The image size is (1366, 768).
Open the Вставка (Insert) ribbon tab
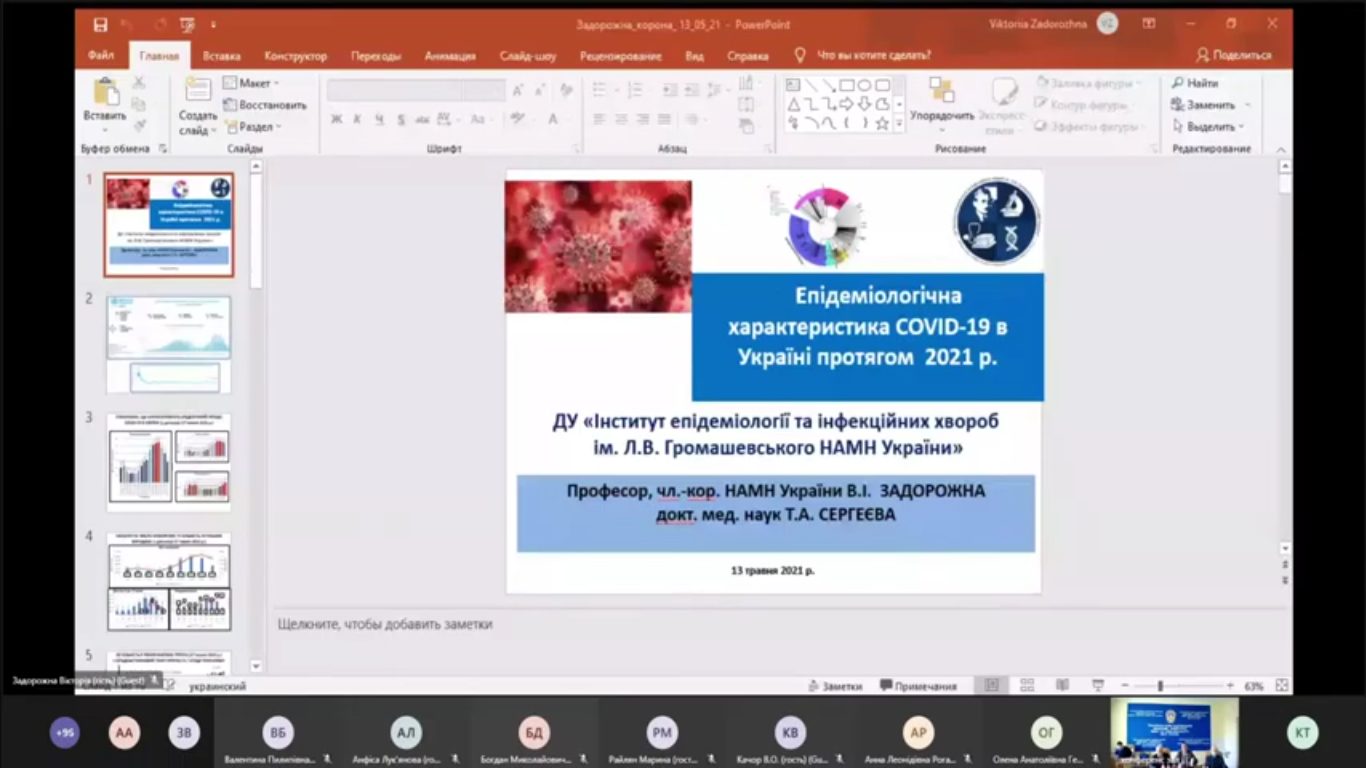[221, 56]
